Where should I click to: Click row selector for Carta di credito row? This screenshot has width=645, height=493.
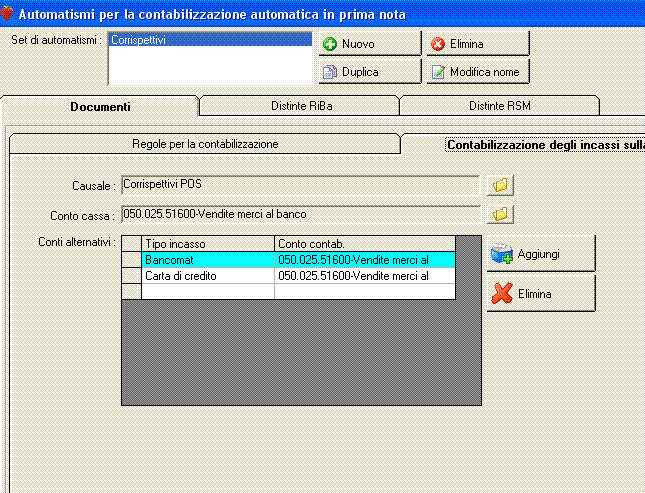[132, 276]
